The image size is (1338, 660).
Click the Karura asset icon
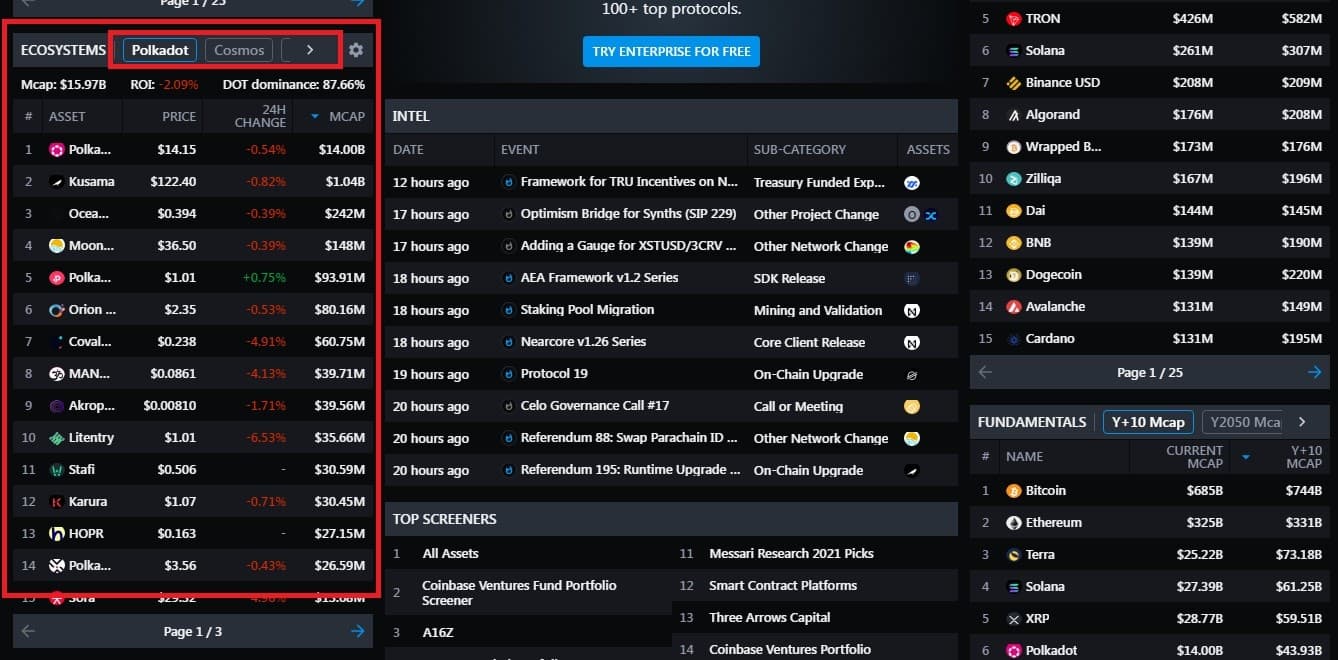click(x=57, y=502)
